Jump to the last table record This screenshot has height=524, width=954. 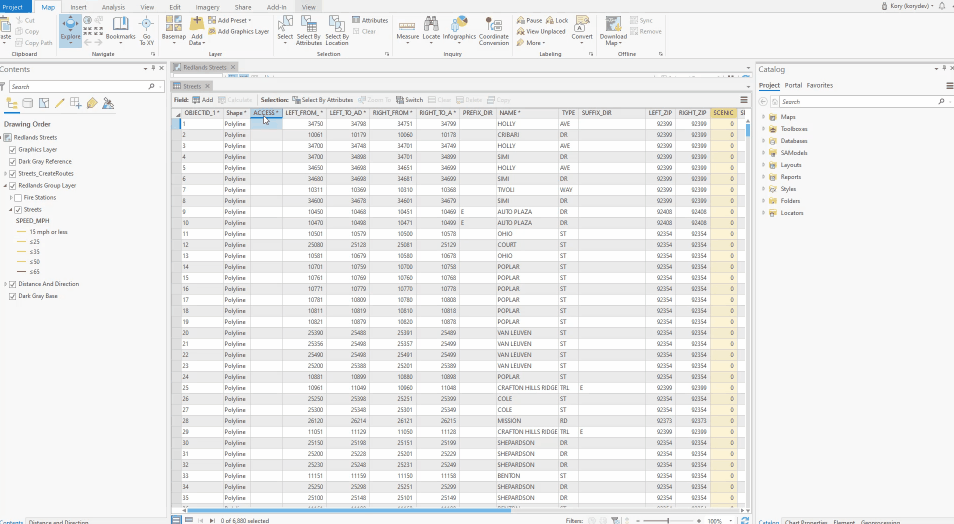(x=212, y=520)
